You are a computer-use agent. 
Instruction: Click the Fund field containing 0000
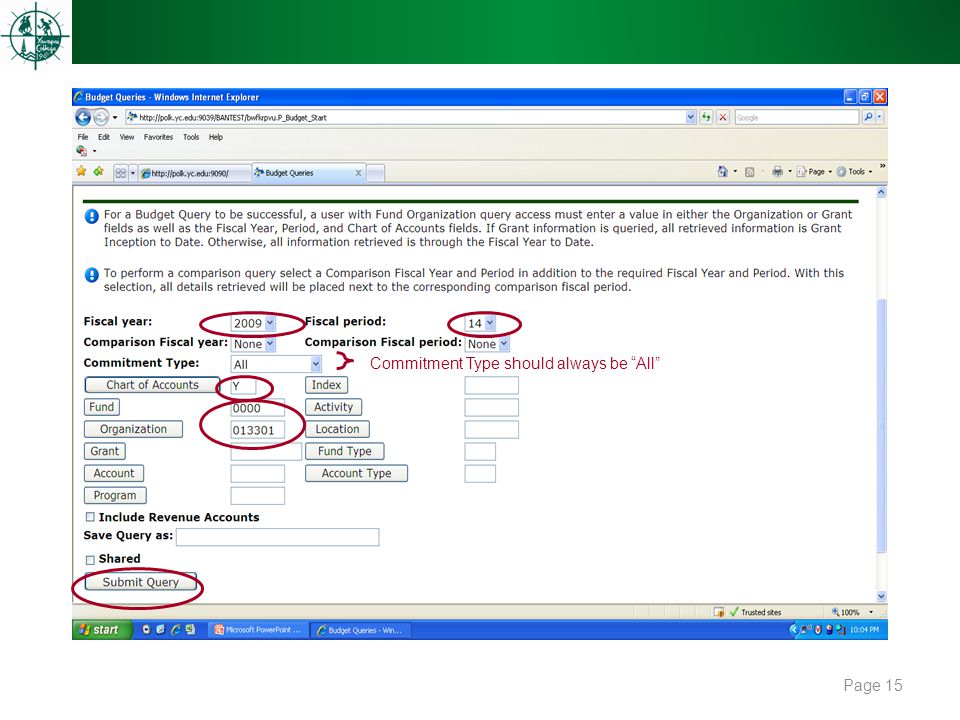[x=257, y=408]
